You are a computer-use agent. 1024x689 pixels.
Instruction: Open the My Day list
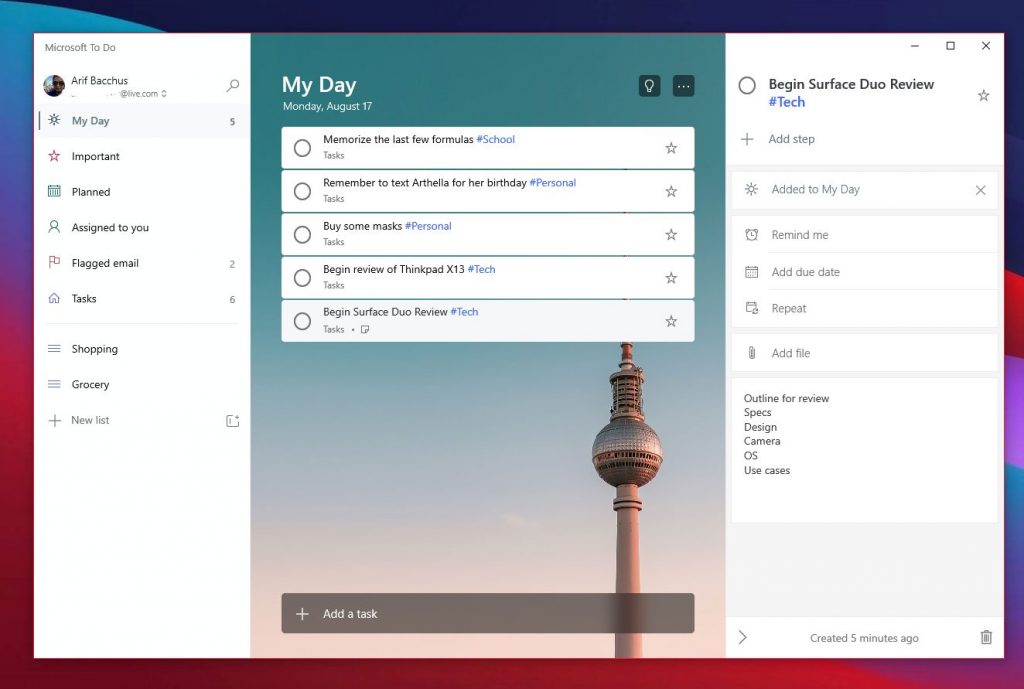tap(142, 121)
